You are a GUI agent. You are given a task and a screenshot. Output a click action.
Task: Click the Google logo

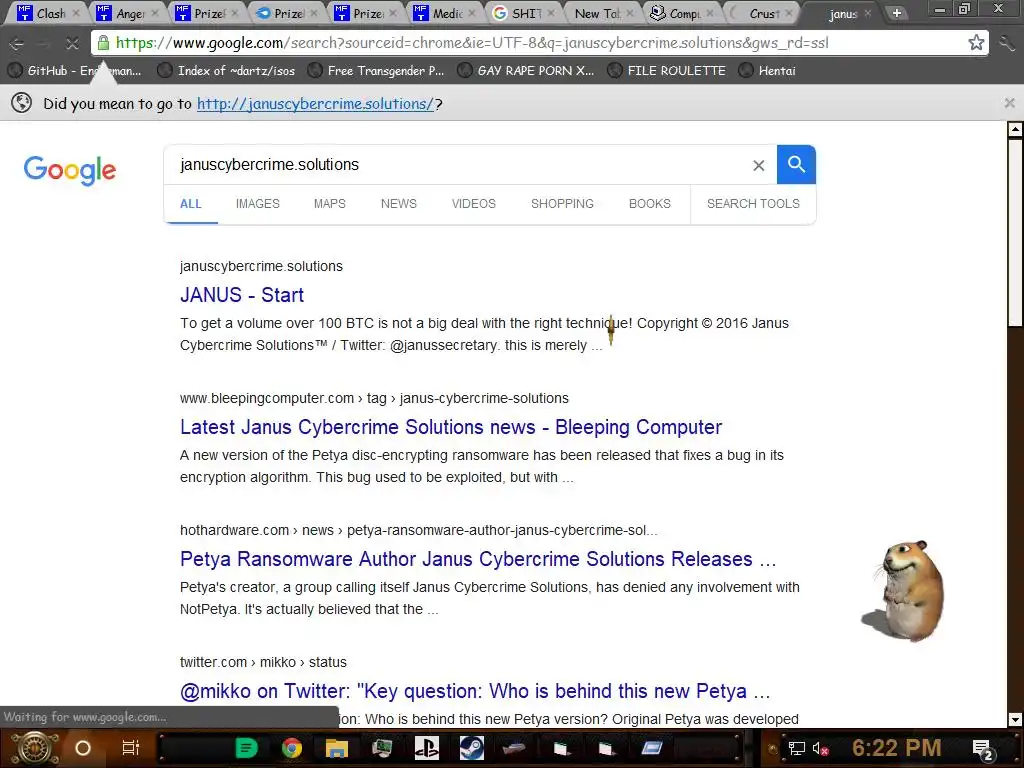[70, 170]
